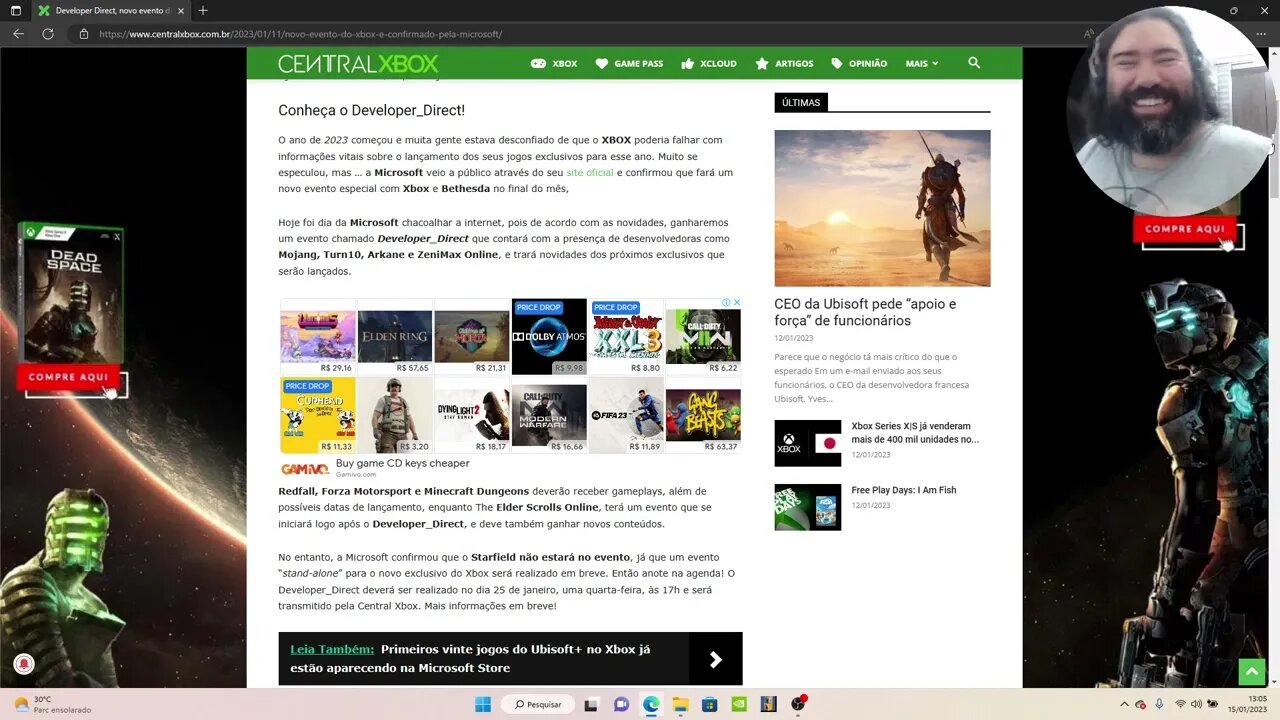Viewport: 1280px width, 720px height.
Task: Open the Cuphead ad tile
Action: click(x=318, y=415)
